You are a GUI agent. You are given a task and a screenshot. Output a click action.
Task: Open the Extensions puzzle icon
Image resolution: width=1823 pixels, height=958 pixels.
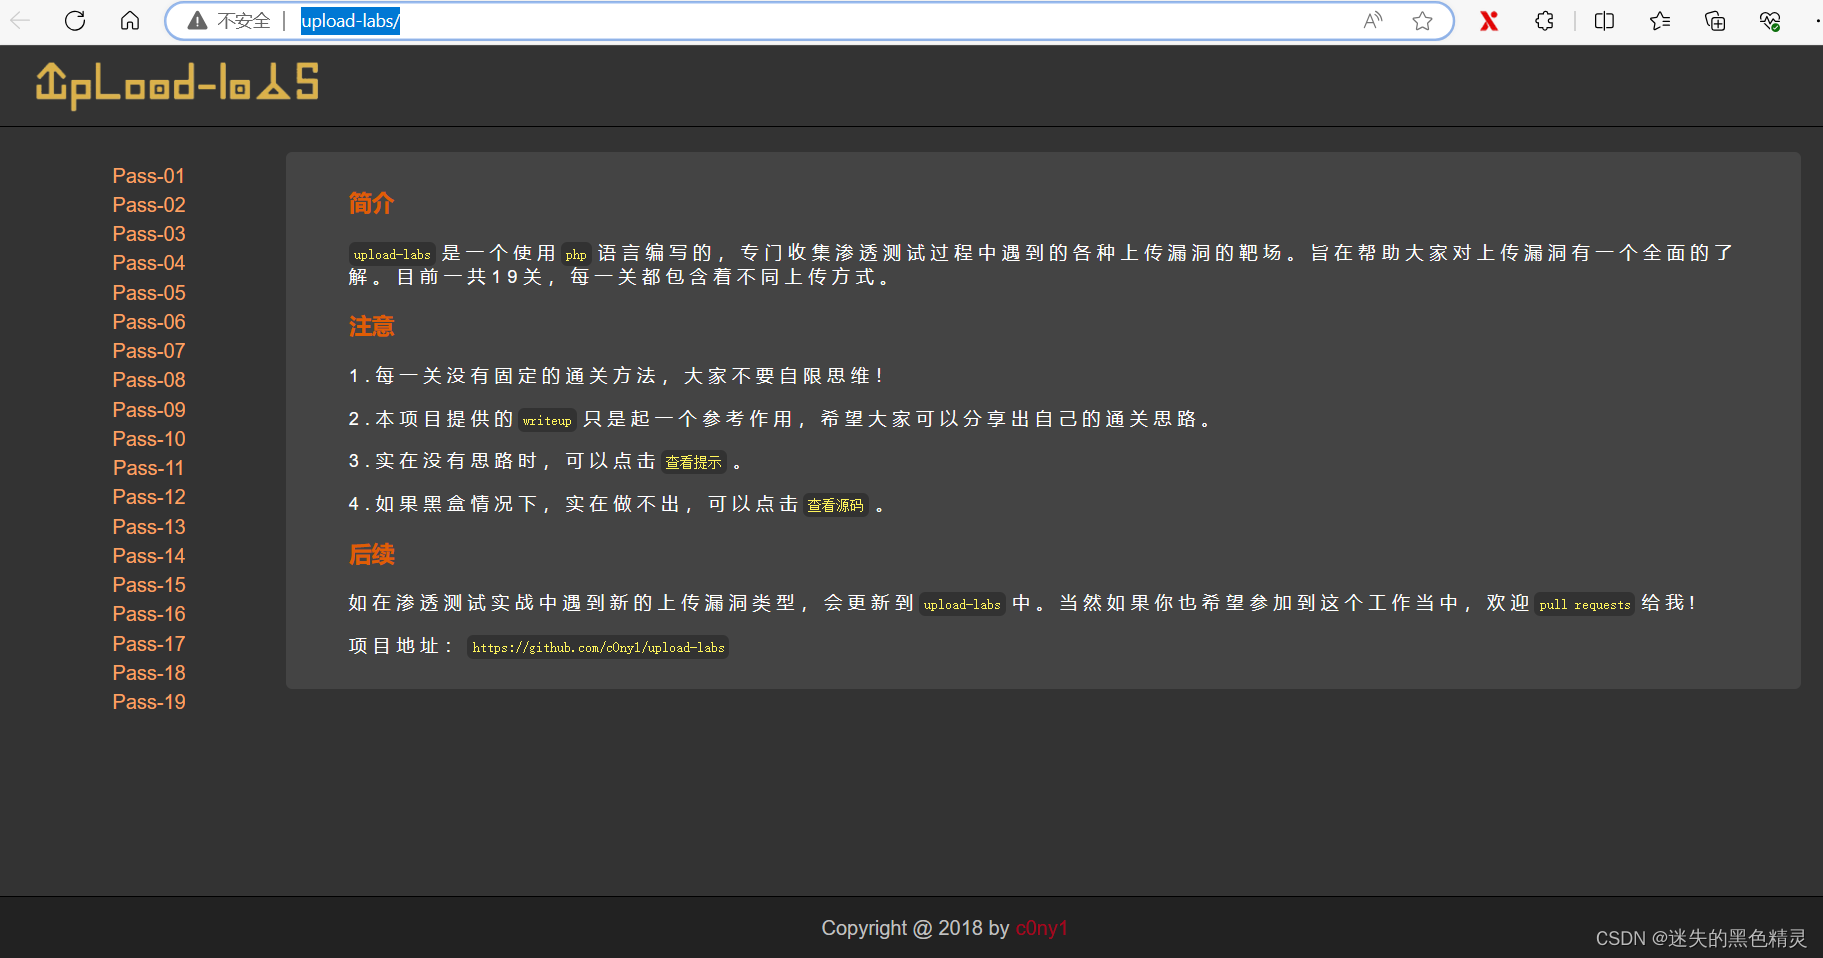pos(1544,21)
